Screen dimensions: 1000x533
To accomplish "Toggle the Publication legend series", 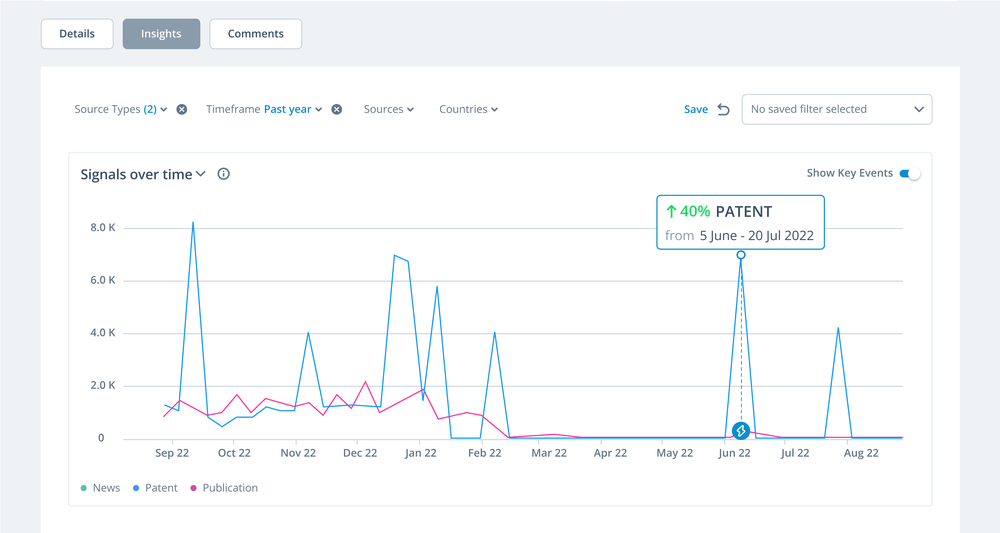I will 224,488.
